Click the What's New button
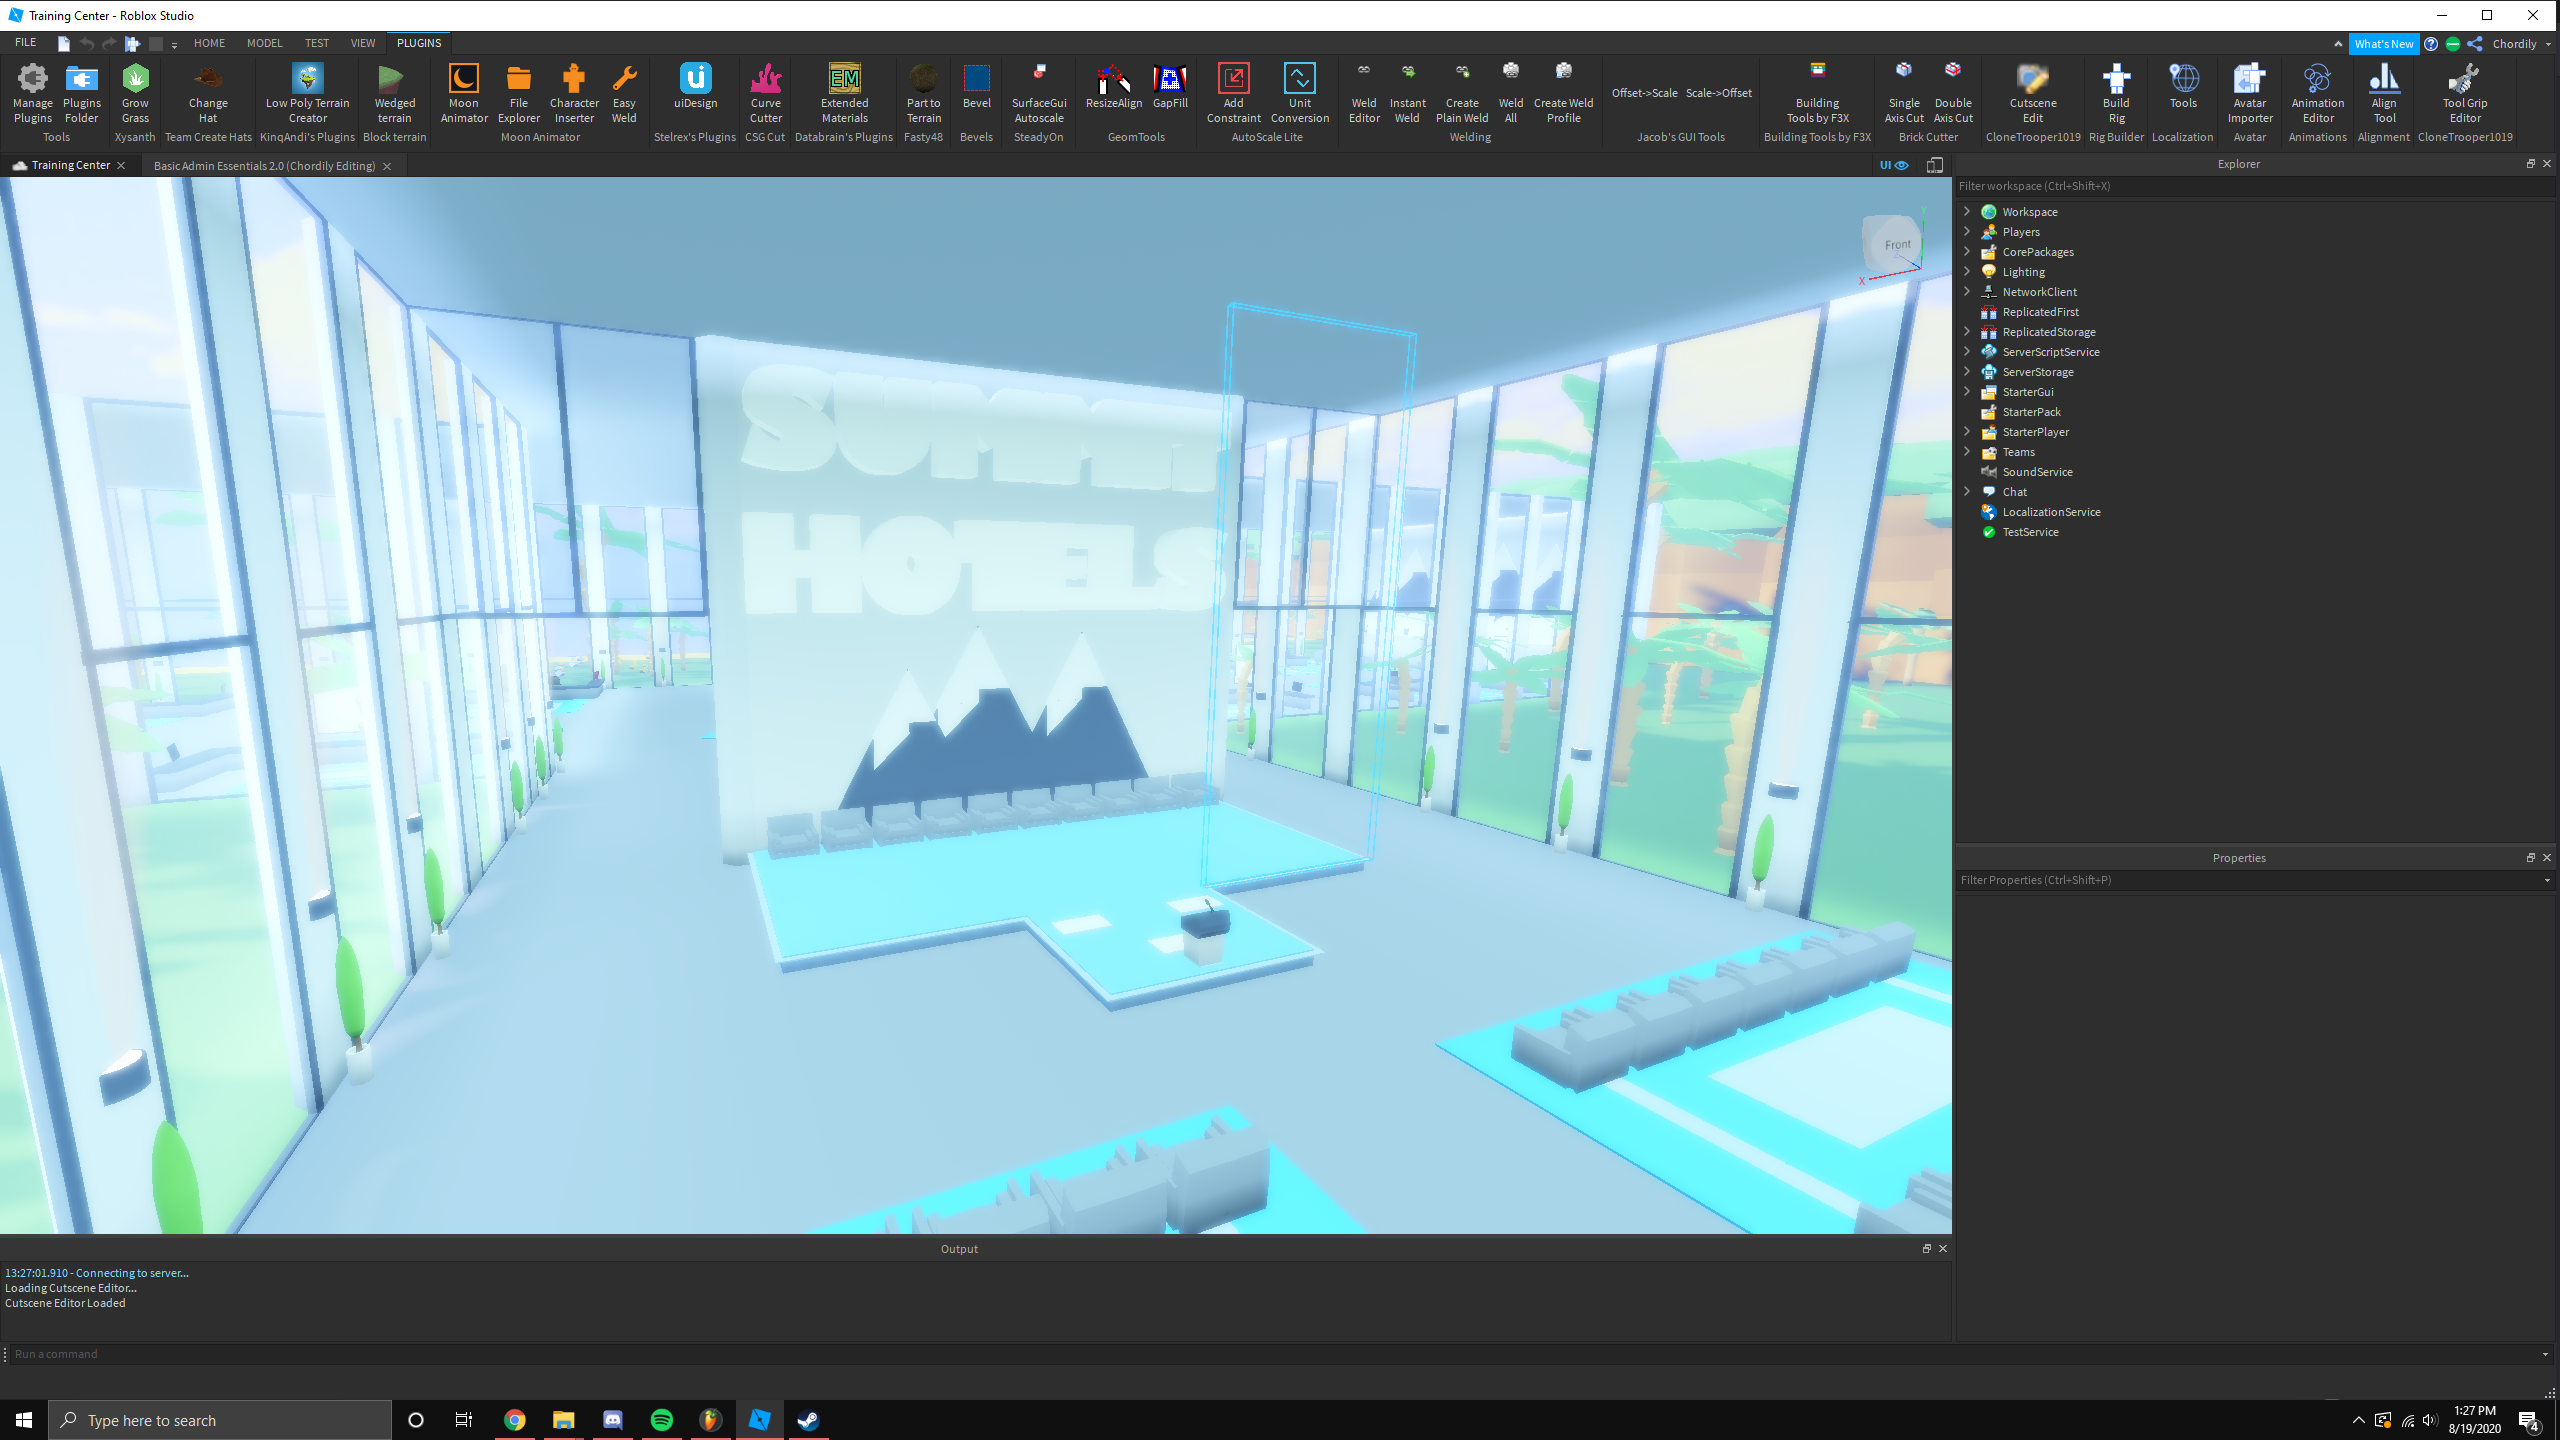Viewport: 2560px width, 1440px height. pos(2383,44)
